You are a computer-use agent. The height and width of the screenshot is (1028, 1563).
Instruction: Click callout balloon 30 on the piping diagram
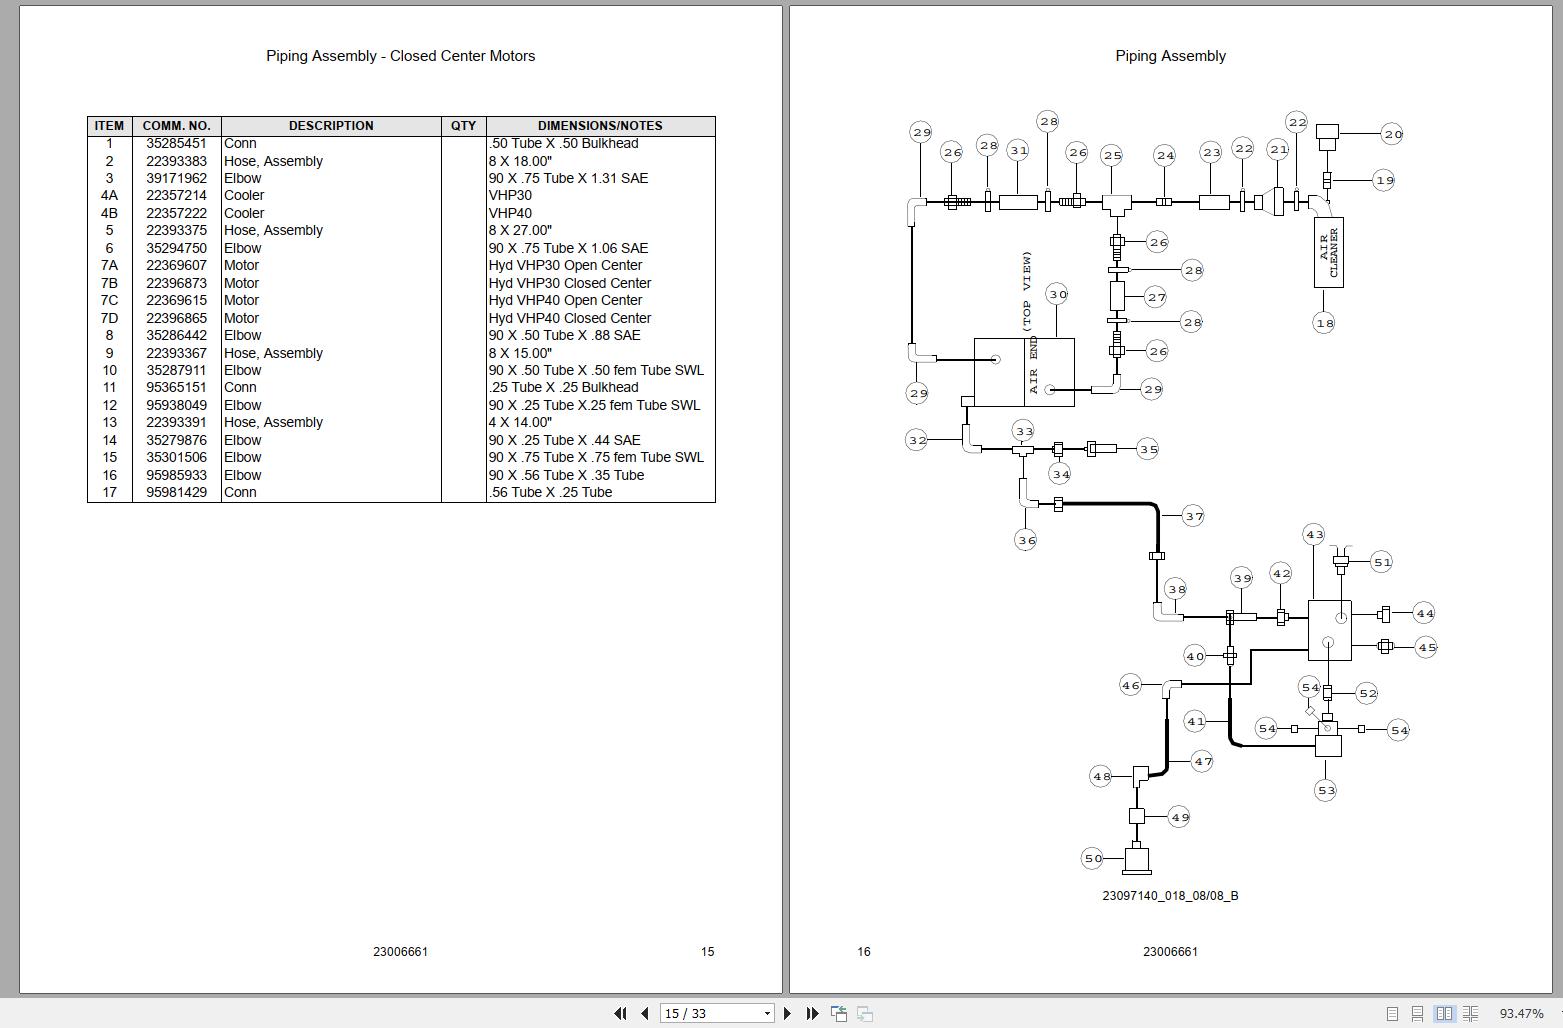(x=1057, y=294)
